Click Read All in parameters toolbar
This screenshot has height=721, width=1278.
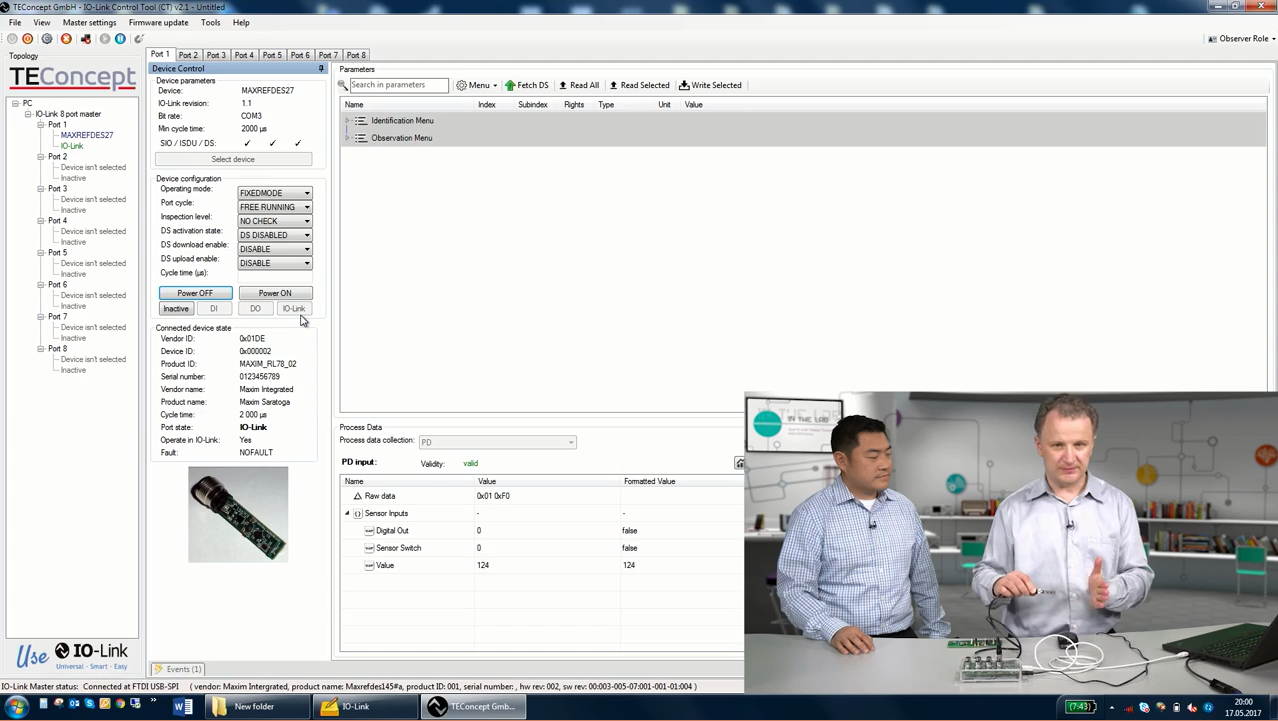579,85
